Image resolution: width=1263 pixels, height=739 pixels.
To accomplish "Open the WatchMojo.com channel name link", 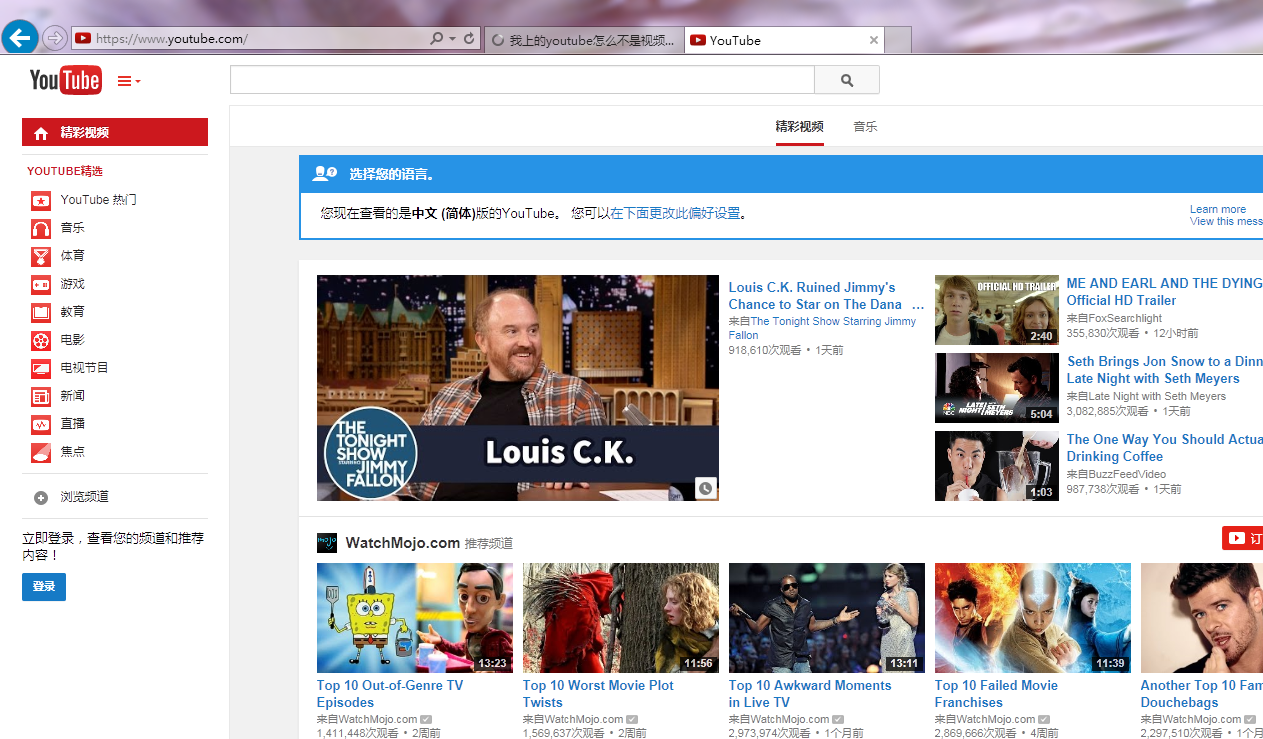I will tap(403, 543).
